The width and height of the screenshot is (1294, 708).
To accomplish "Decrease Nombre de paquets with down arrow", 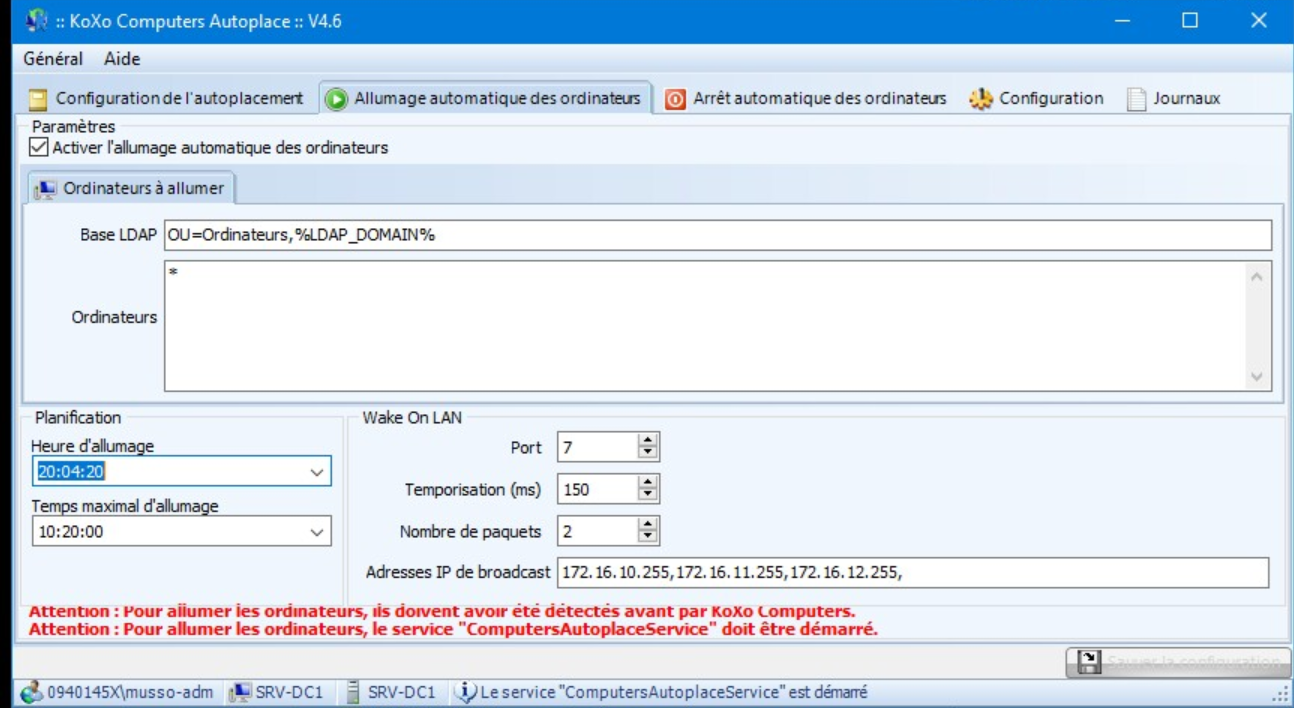I will pyautogui.click(x=648, y=537).
